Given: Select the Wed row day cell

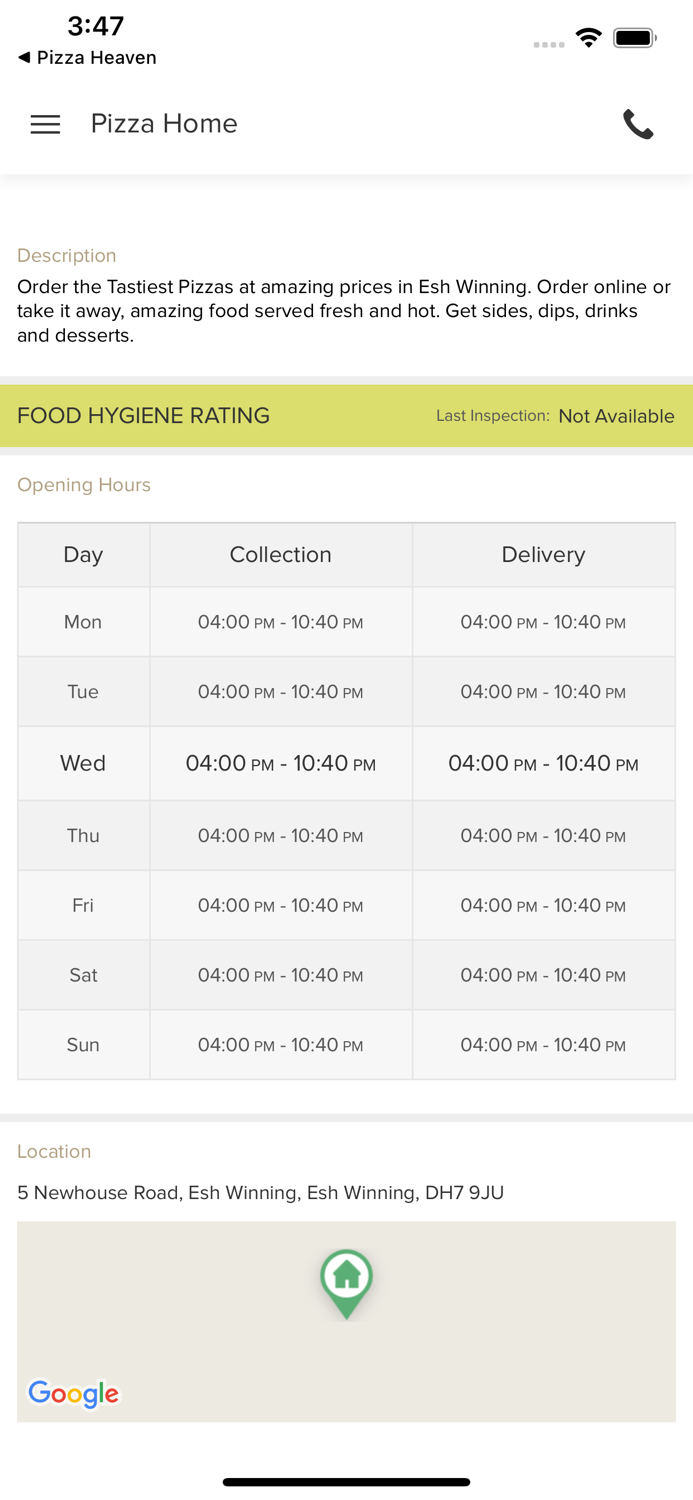Looking at the screenshot, I should tap(83, 763).
